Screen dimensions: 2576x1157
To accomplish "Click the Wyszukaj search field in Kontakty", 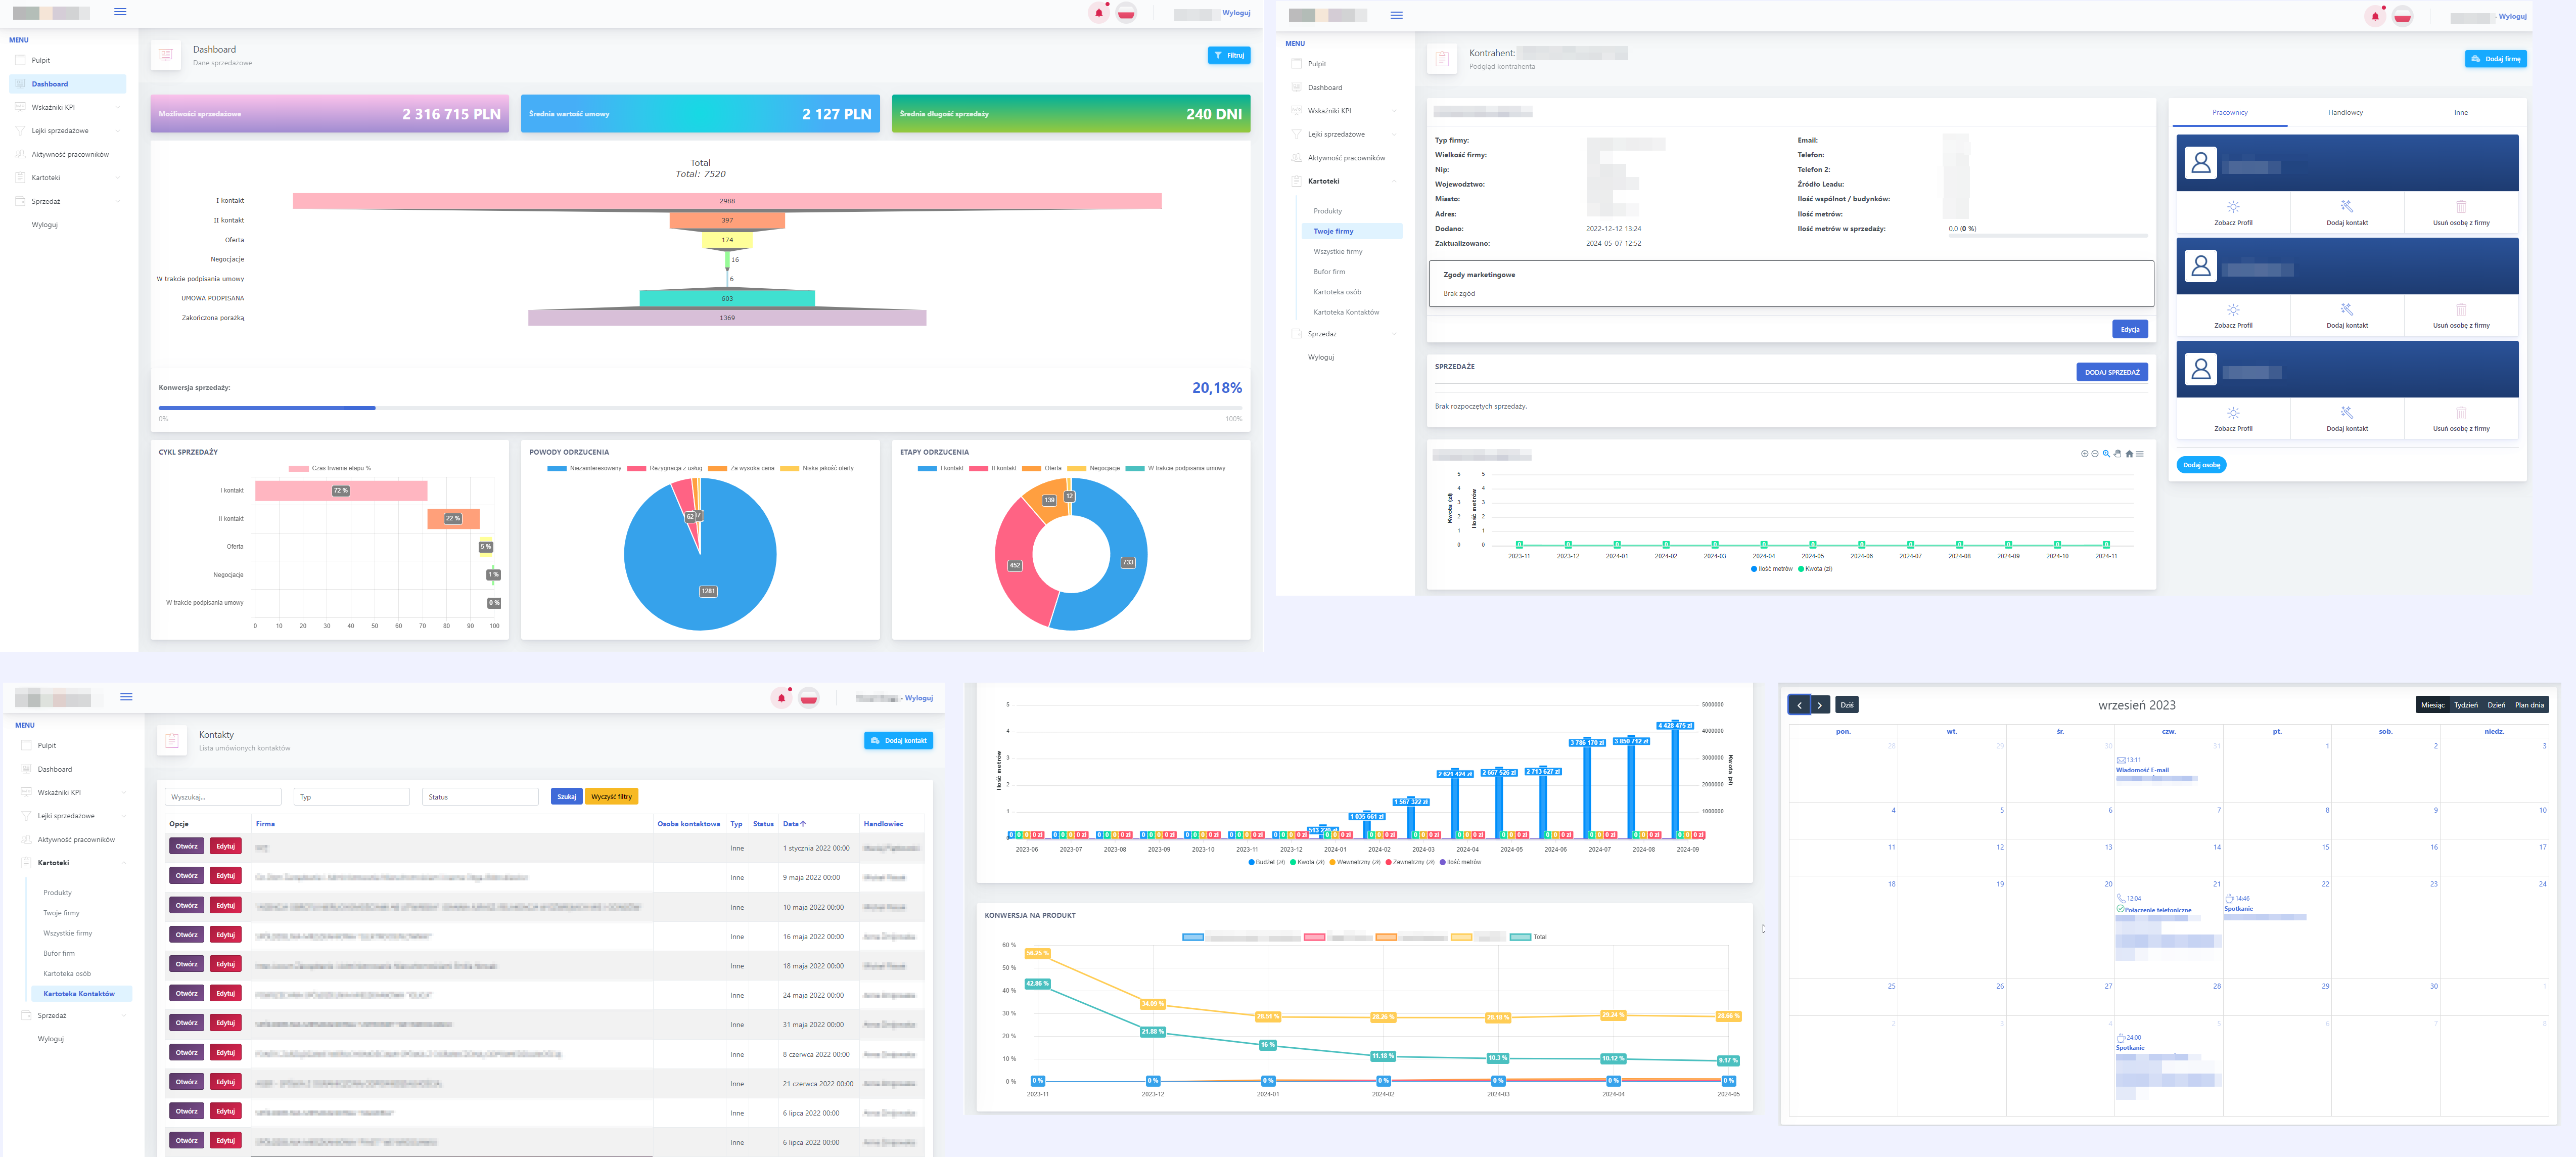I will click(x=223, y=797).
